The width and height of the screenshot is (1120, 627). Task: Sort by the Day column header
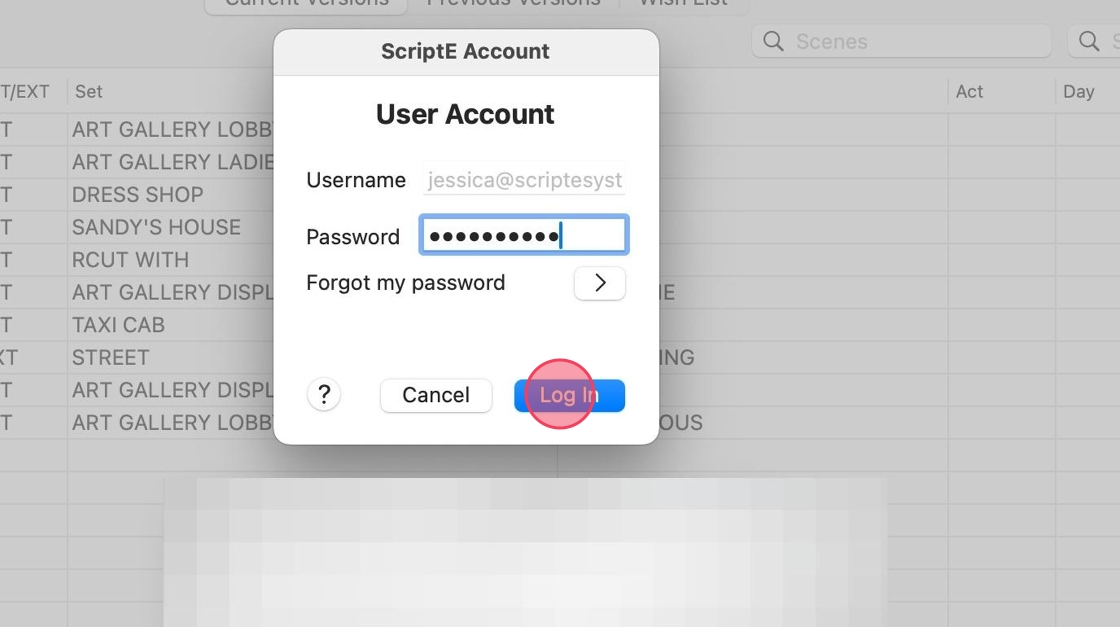pyautogui.click(x=1079, y=91)
